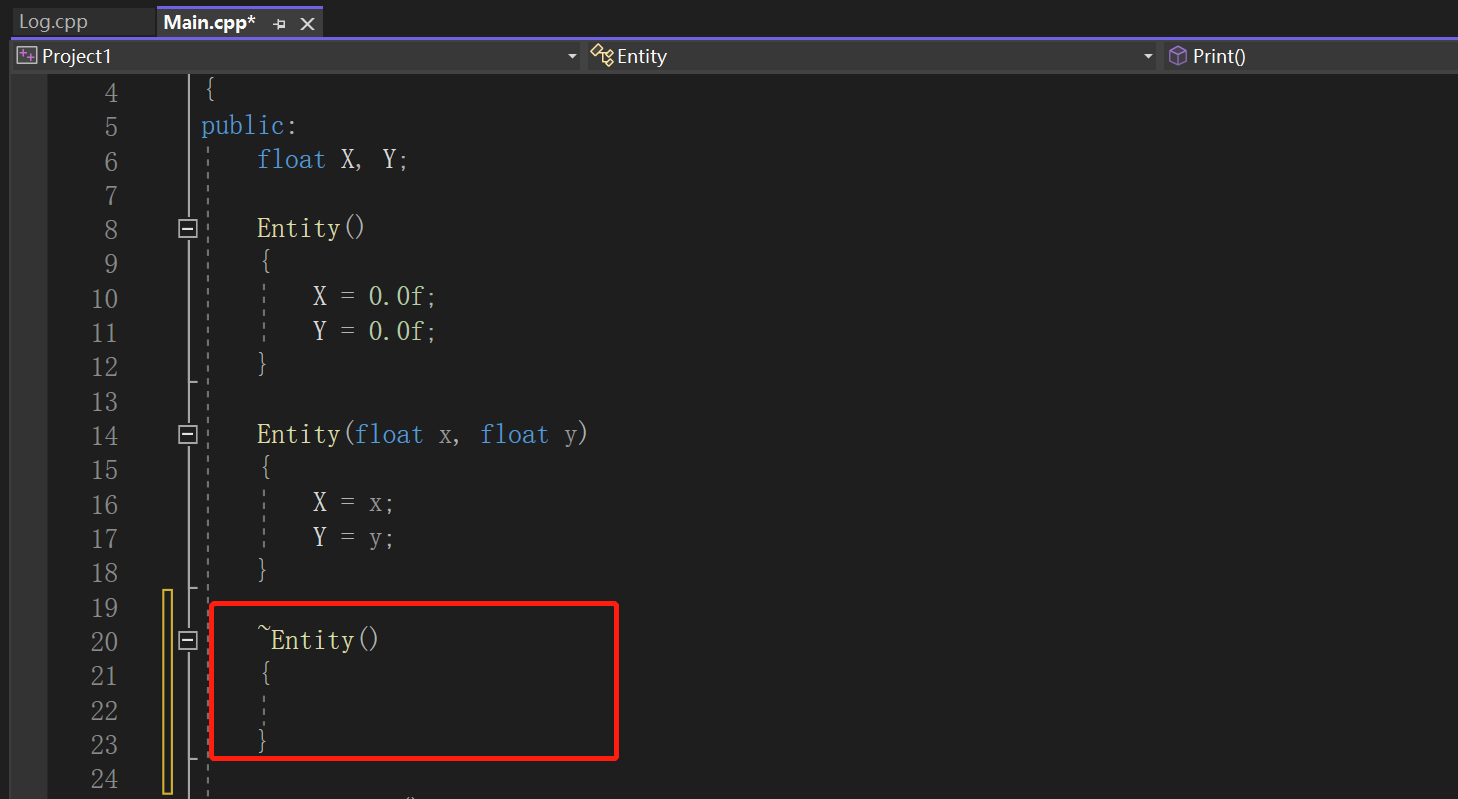Click the Print() method cube icon
The height and width of the screenshot is (799, 1458).
coord(1178,56)
